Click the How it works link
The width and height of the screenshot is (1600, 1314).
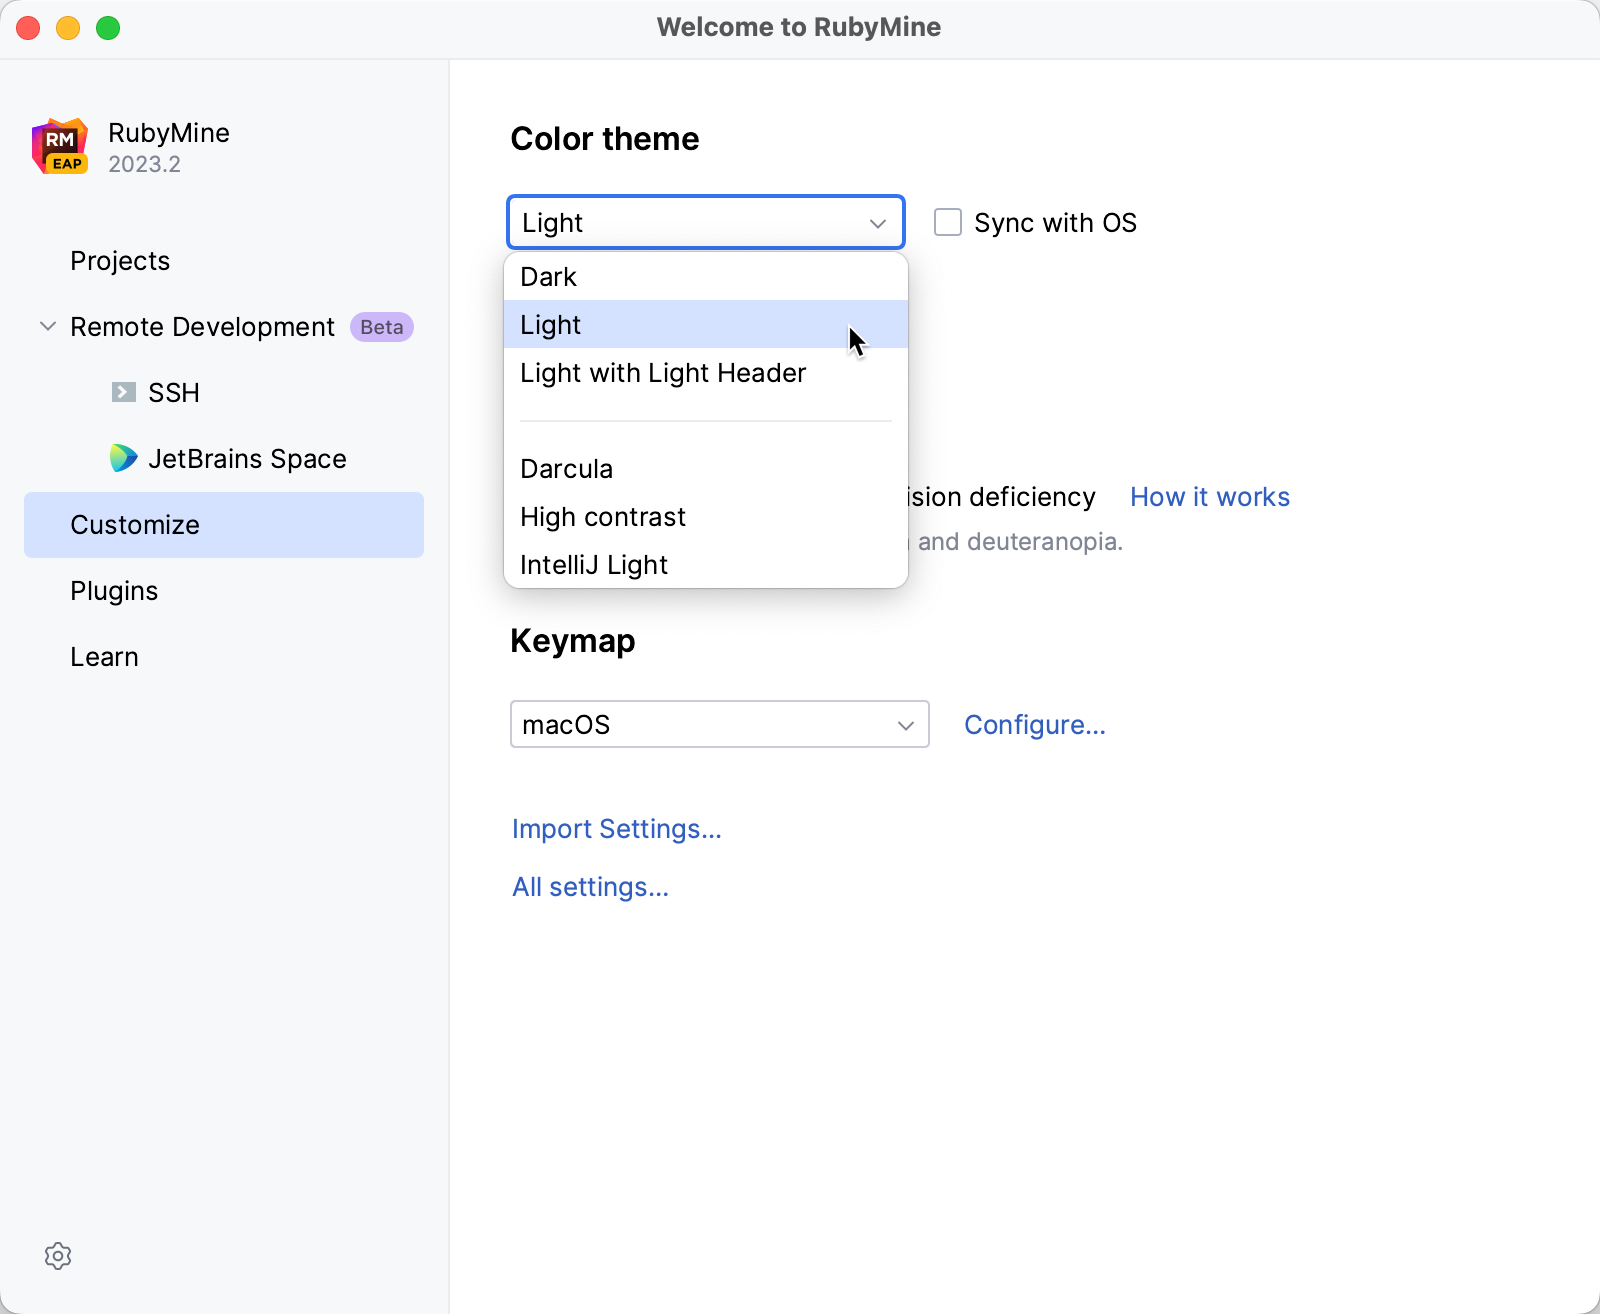pyautogui.click(x=1209, y=497)
